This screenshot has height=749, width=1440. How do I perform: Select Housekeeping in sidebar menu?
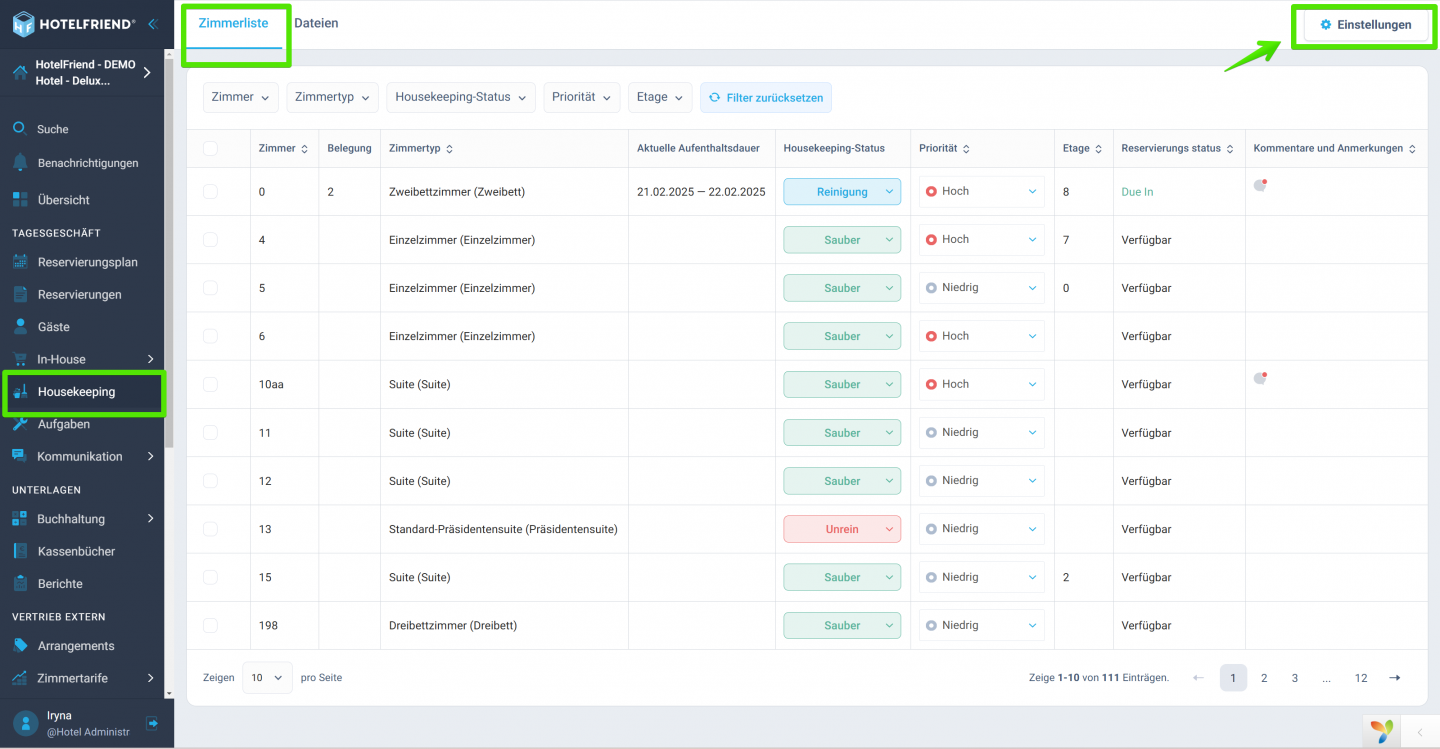tap(82, 392)
